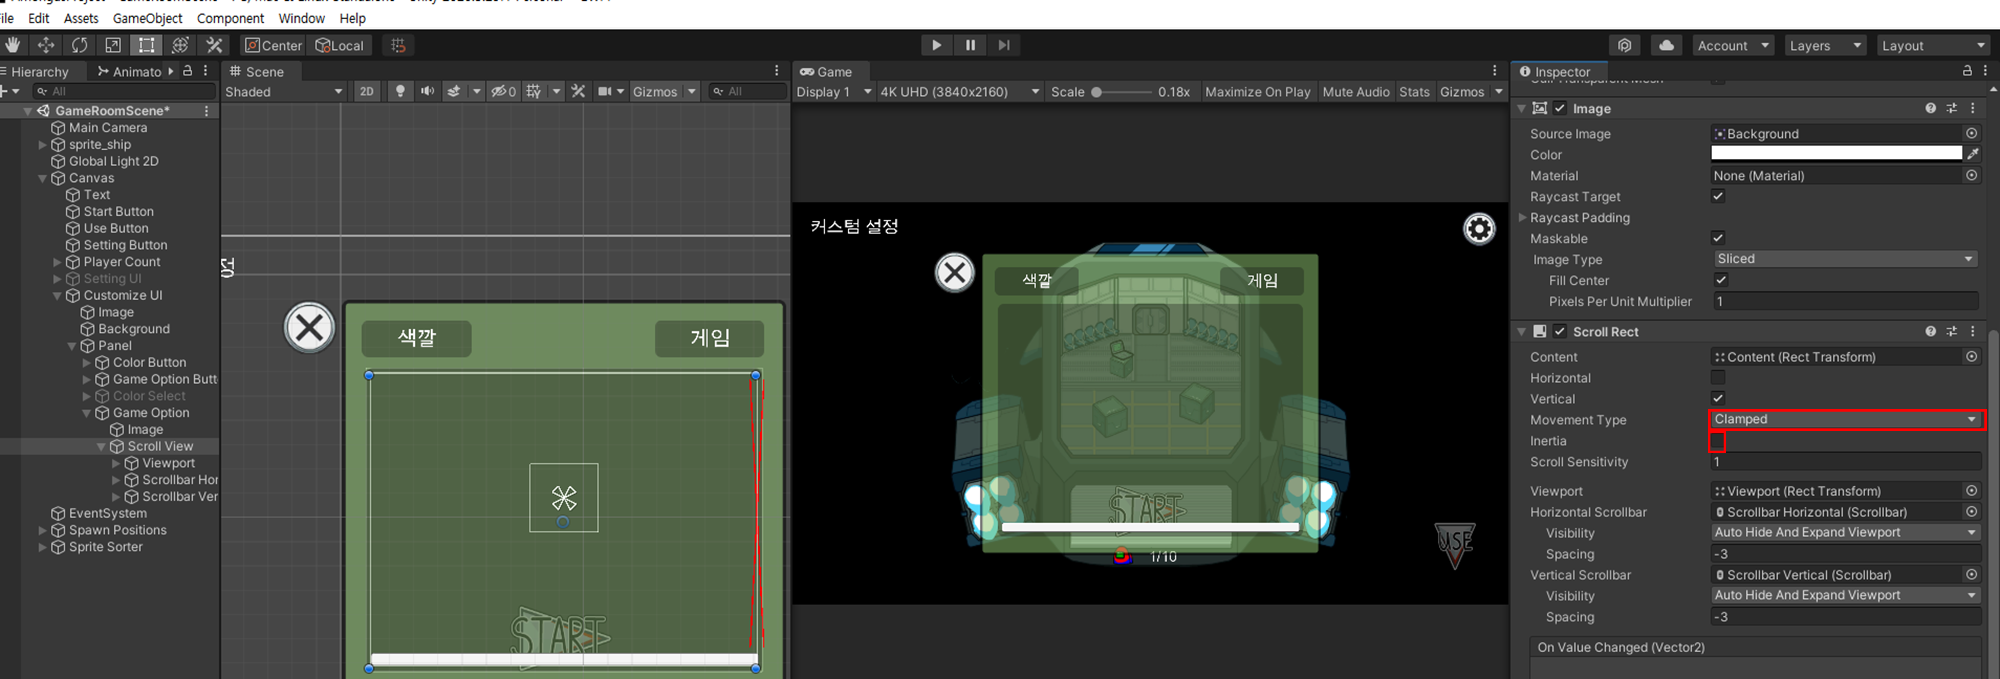This screenshot has height=679, width=2000.
Task: Toggle Mute Audio in Game view
Action: click(1356, 91)
